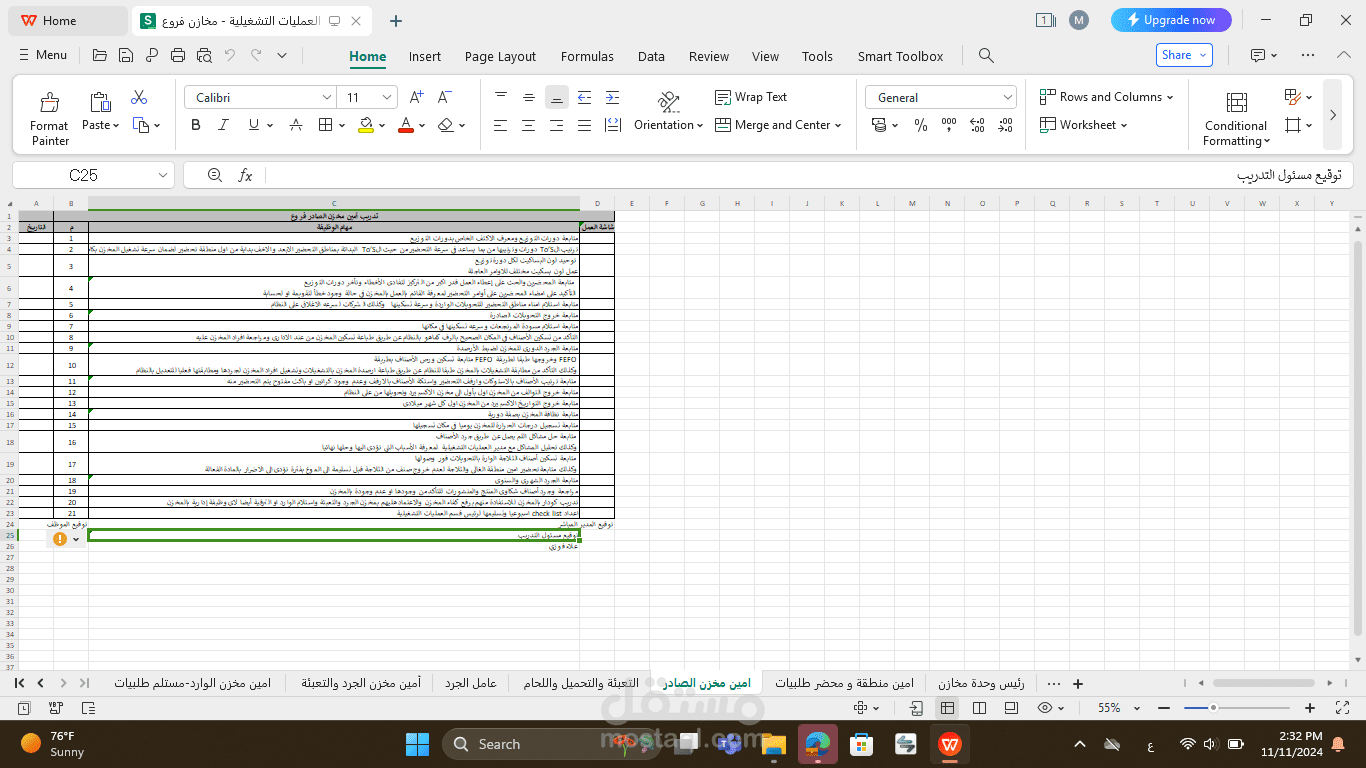Align text left
The height and width of the screenshot is (768, 1366).
click(501, 125)
